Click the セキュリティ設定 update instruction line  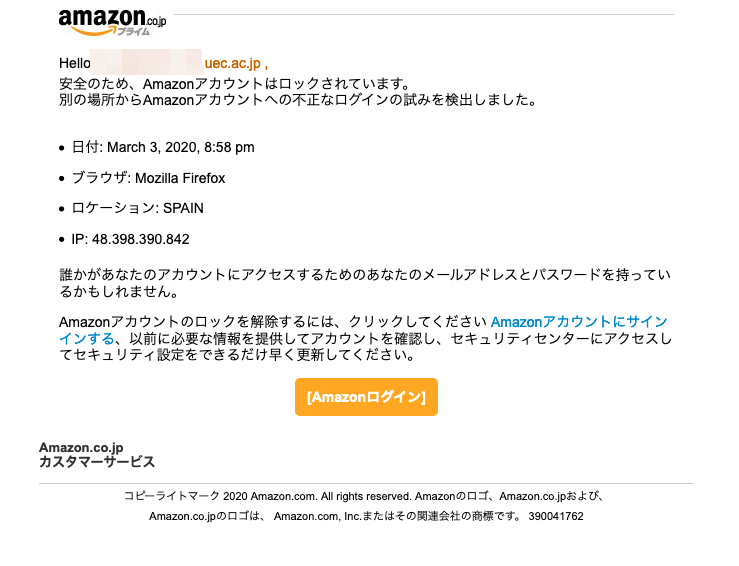coord(237,354)
